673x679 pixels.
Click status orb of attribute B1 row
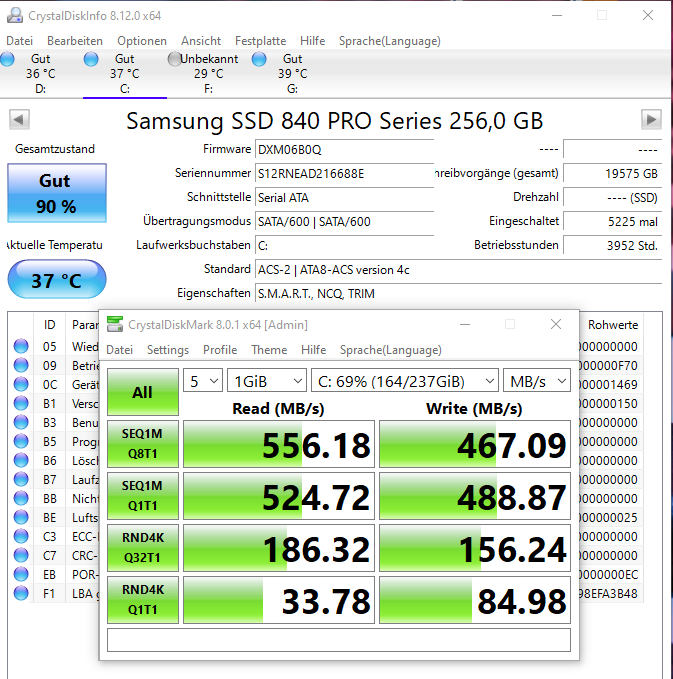point(21,403)
